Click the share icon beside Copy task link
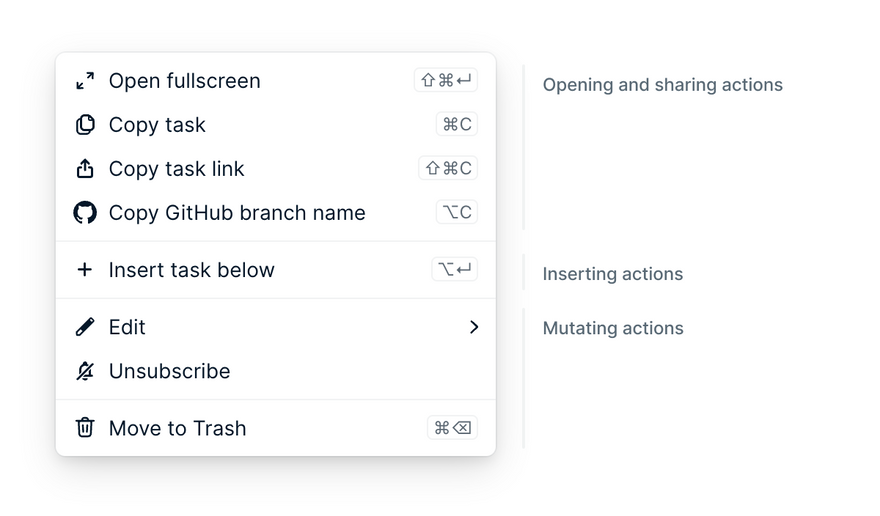Image resolution: width=880 pixels, height=516 pixels. pos(85,168)
